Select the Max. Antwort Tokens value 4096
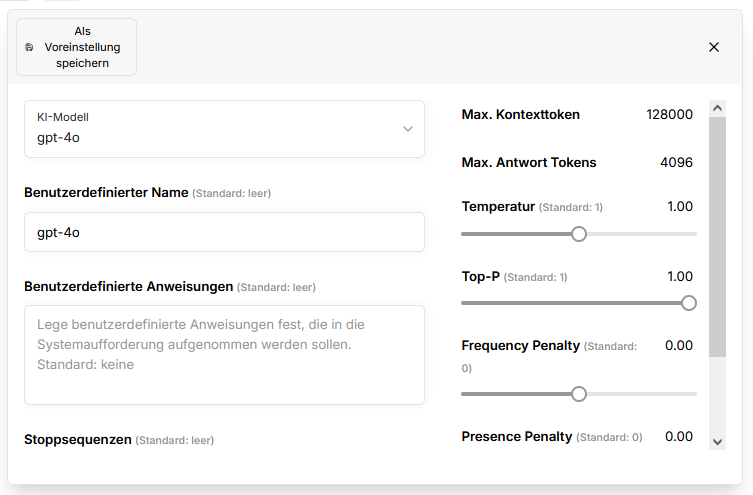 click(x=676, y=163)
